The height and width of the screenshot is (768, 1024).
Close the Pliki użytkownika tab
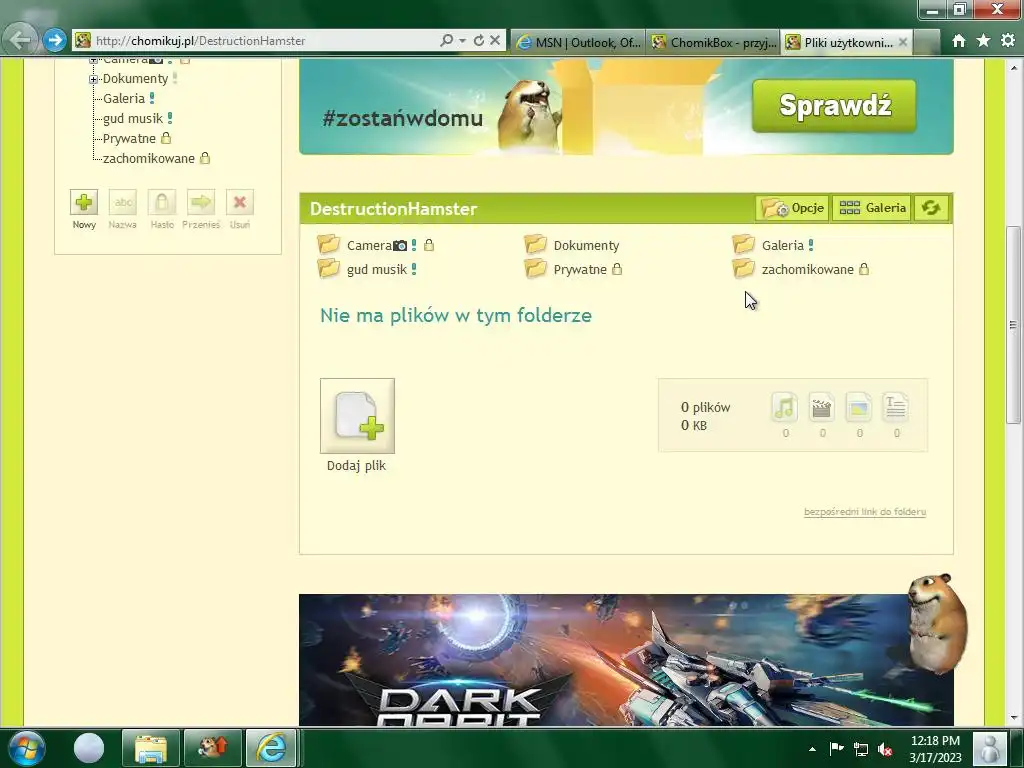tap(903, 42)
